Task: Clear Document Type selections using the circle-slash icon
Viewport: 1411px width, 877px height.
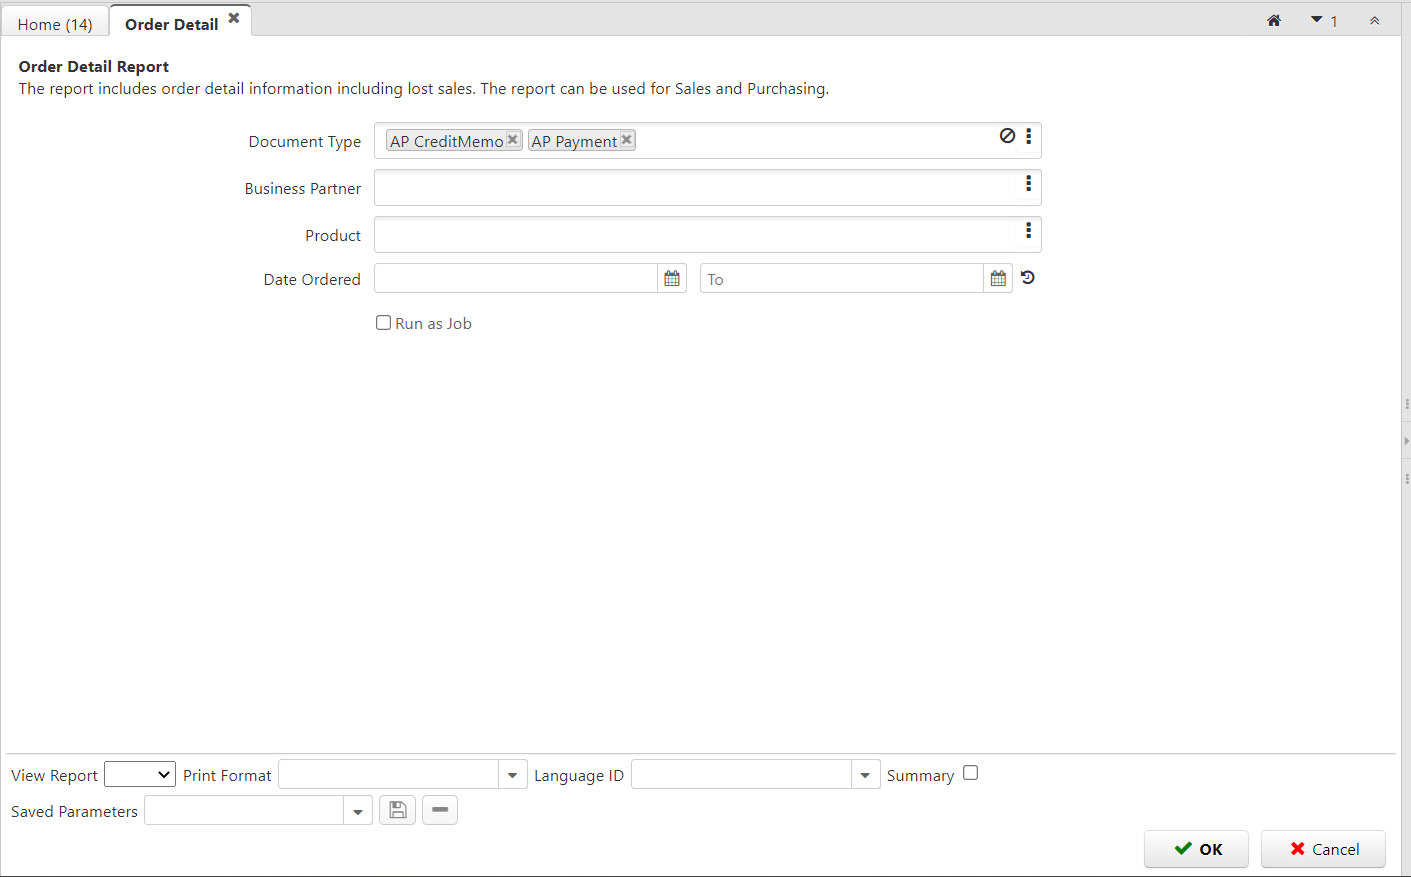Action: click(x=1007, y=136)
